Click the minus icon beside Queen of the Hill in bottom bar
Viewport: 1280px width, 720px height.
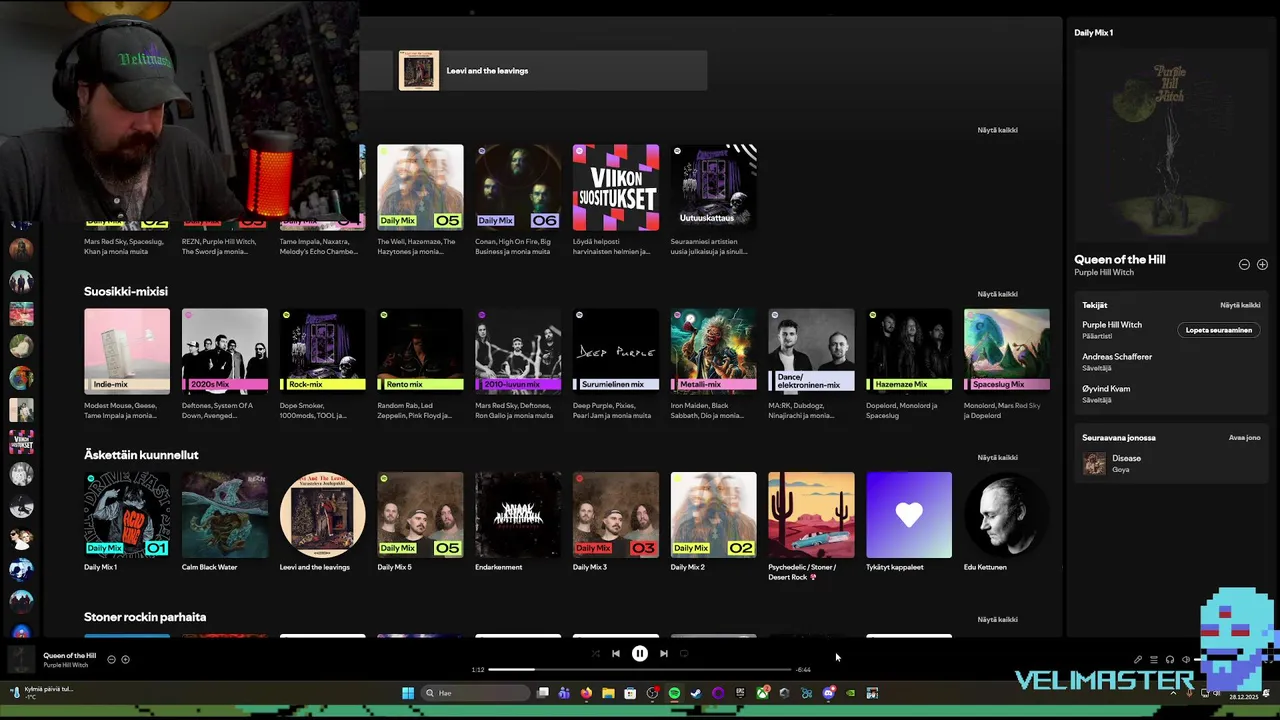pyautogui.click(x=111, y=660)
